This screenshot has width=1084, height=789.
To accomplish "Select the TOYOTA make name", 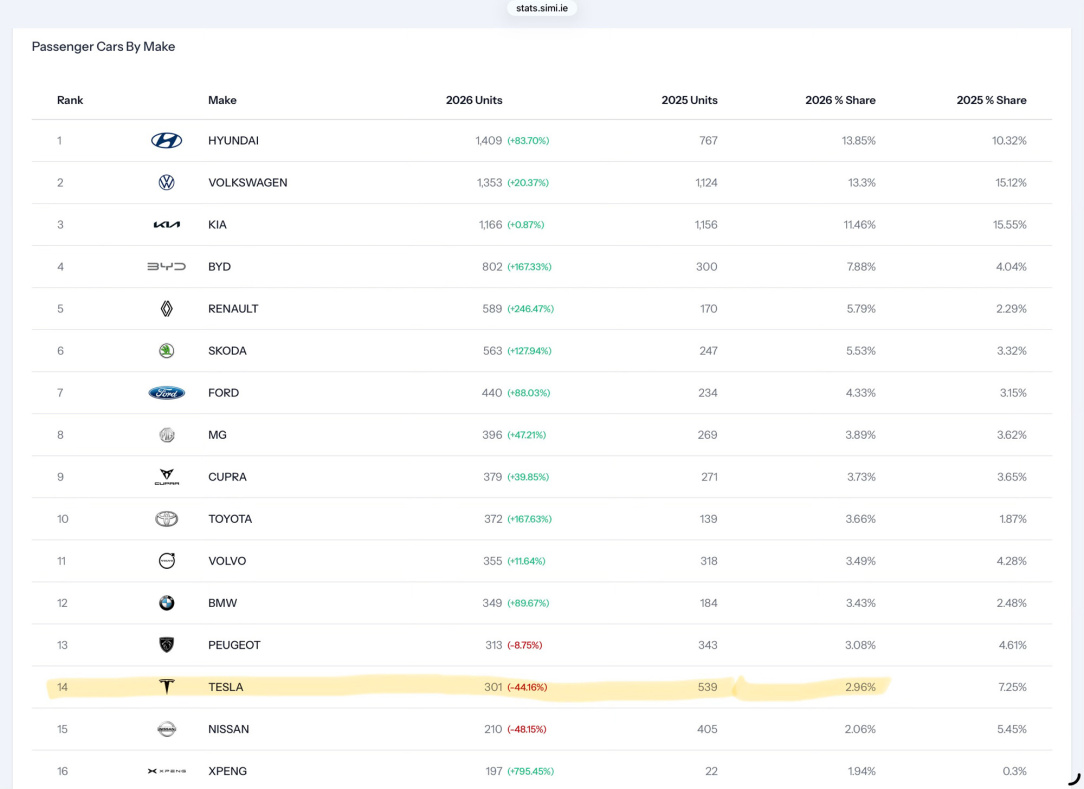I will 230,519.
